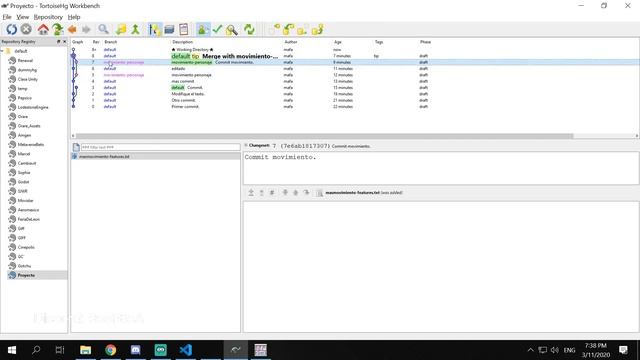Select Aeromexico repository in registry
Viewport: 640px width, 360px height.
pyautogui.click(x=28, y=210)
